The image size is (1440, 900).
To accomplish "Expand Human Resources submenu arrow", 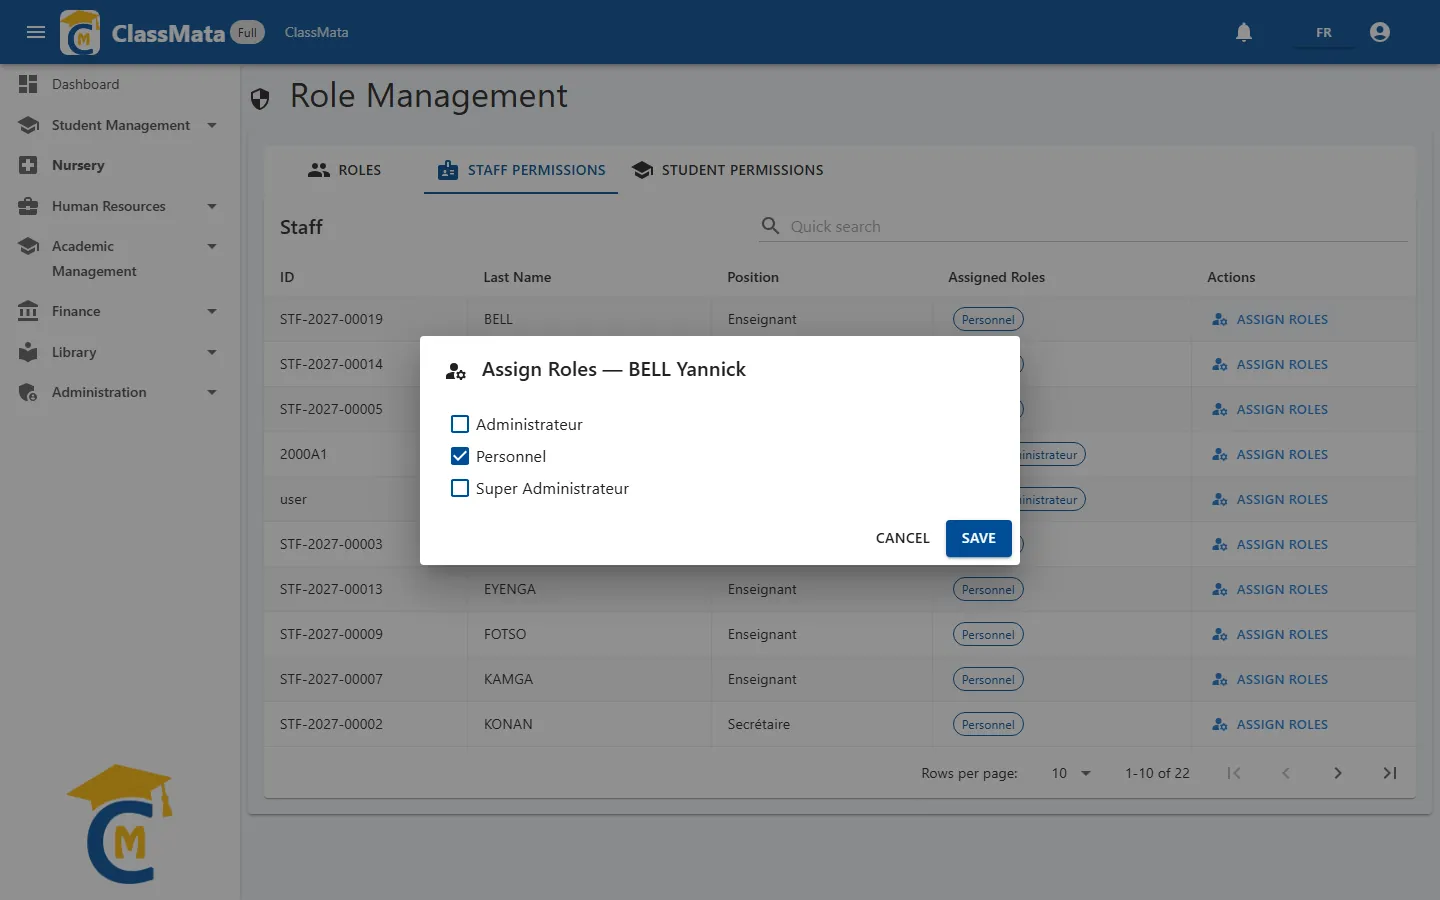I will (x=212, y=206).
